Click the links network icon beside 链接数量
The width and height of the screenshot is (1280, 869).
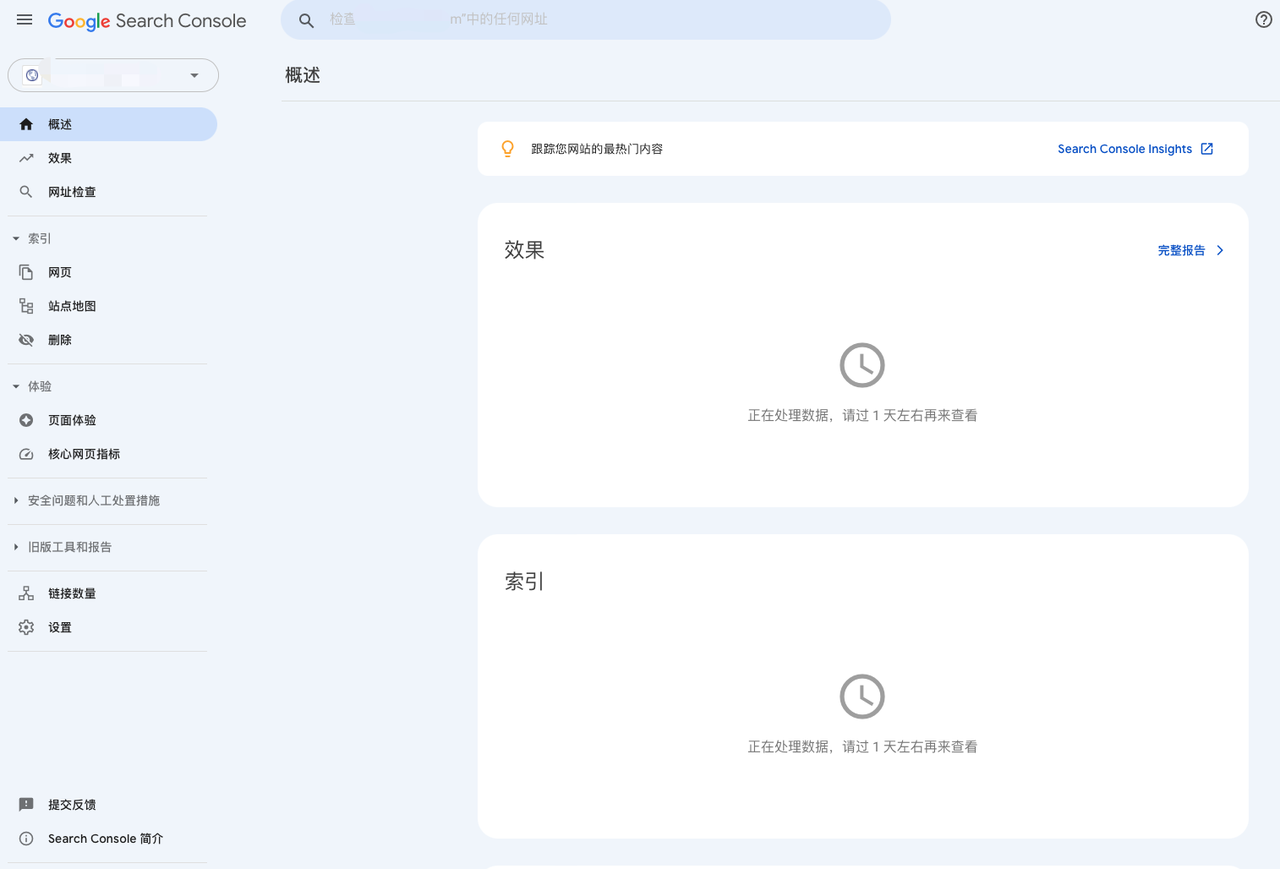click(x=26, y=593)
